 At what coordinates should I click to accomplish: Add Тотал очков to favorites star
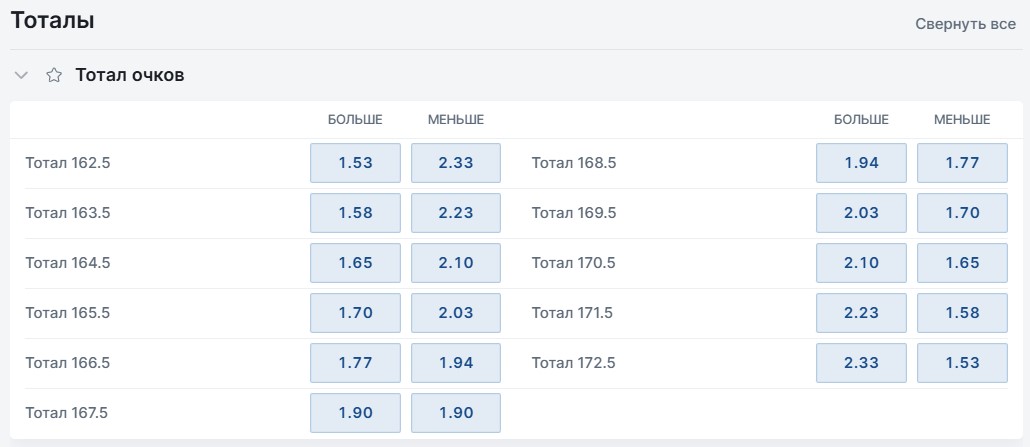tap(54, 76)
